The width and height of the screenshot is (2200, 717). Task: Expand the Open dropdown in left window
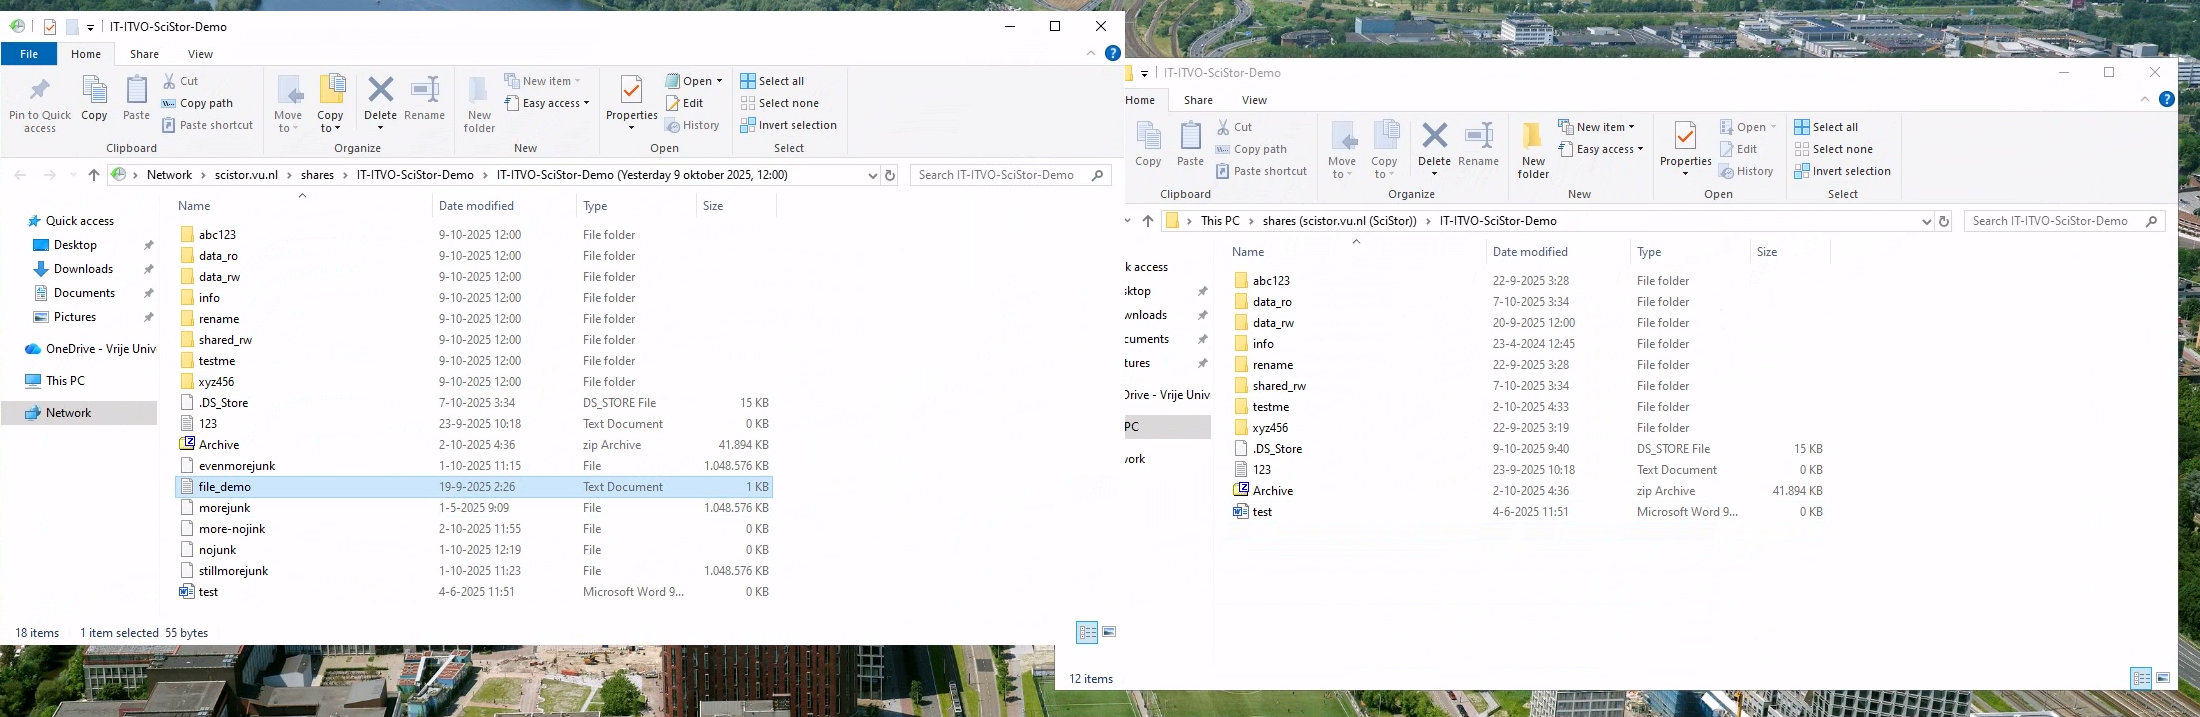(719, 81)
